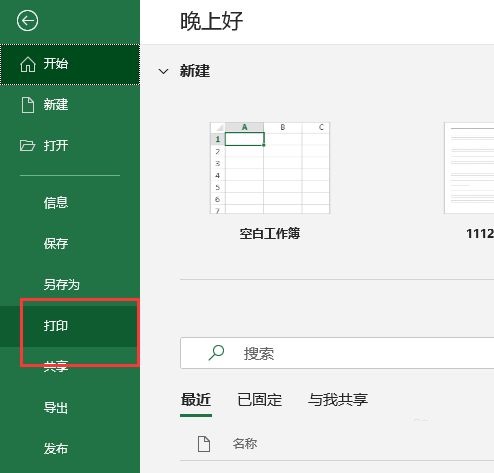The width and height of the screenshot is (494, 473).
Task: Click the 新建 section heading text
Action: click(195, 71)
